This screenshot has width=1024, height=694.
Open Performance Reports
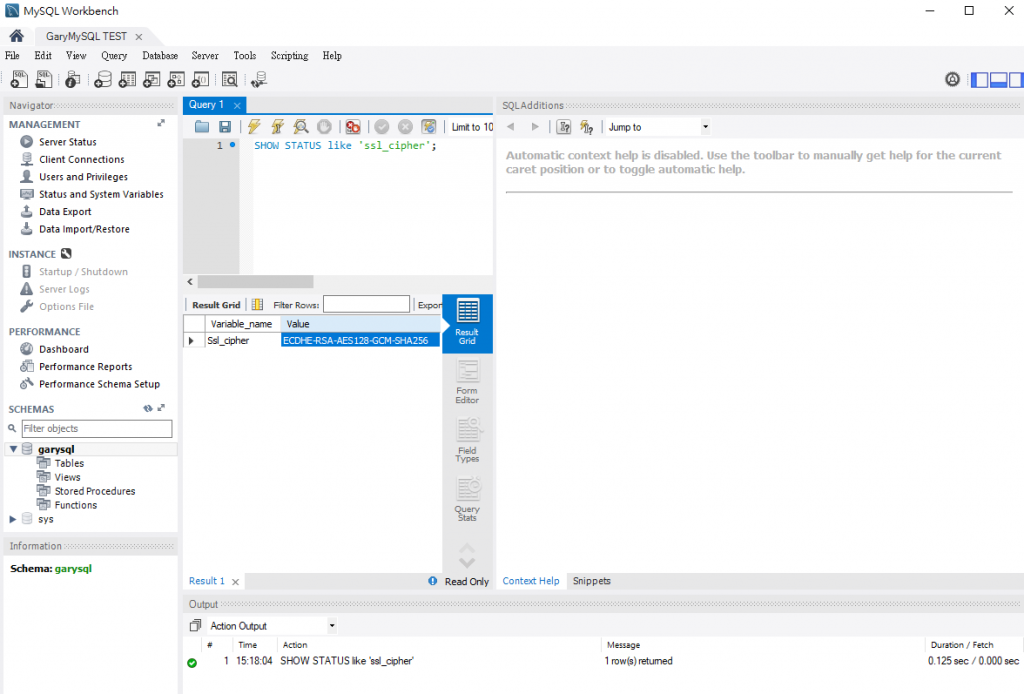(x=86, y=366)
